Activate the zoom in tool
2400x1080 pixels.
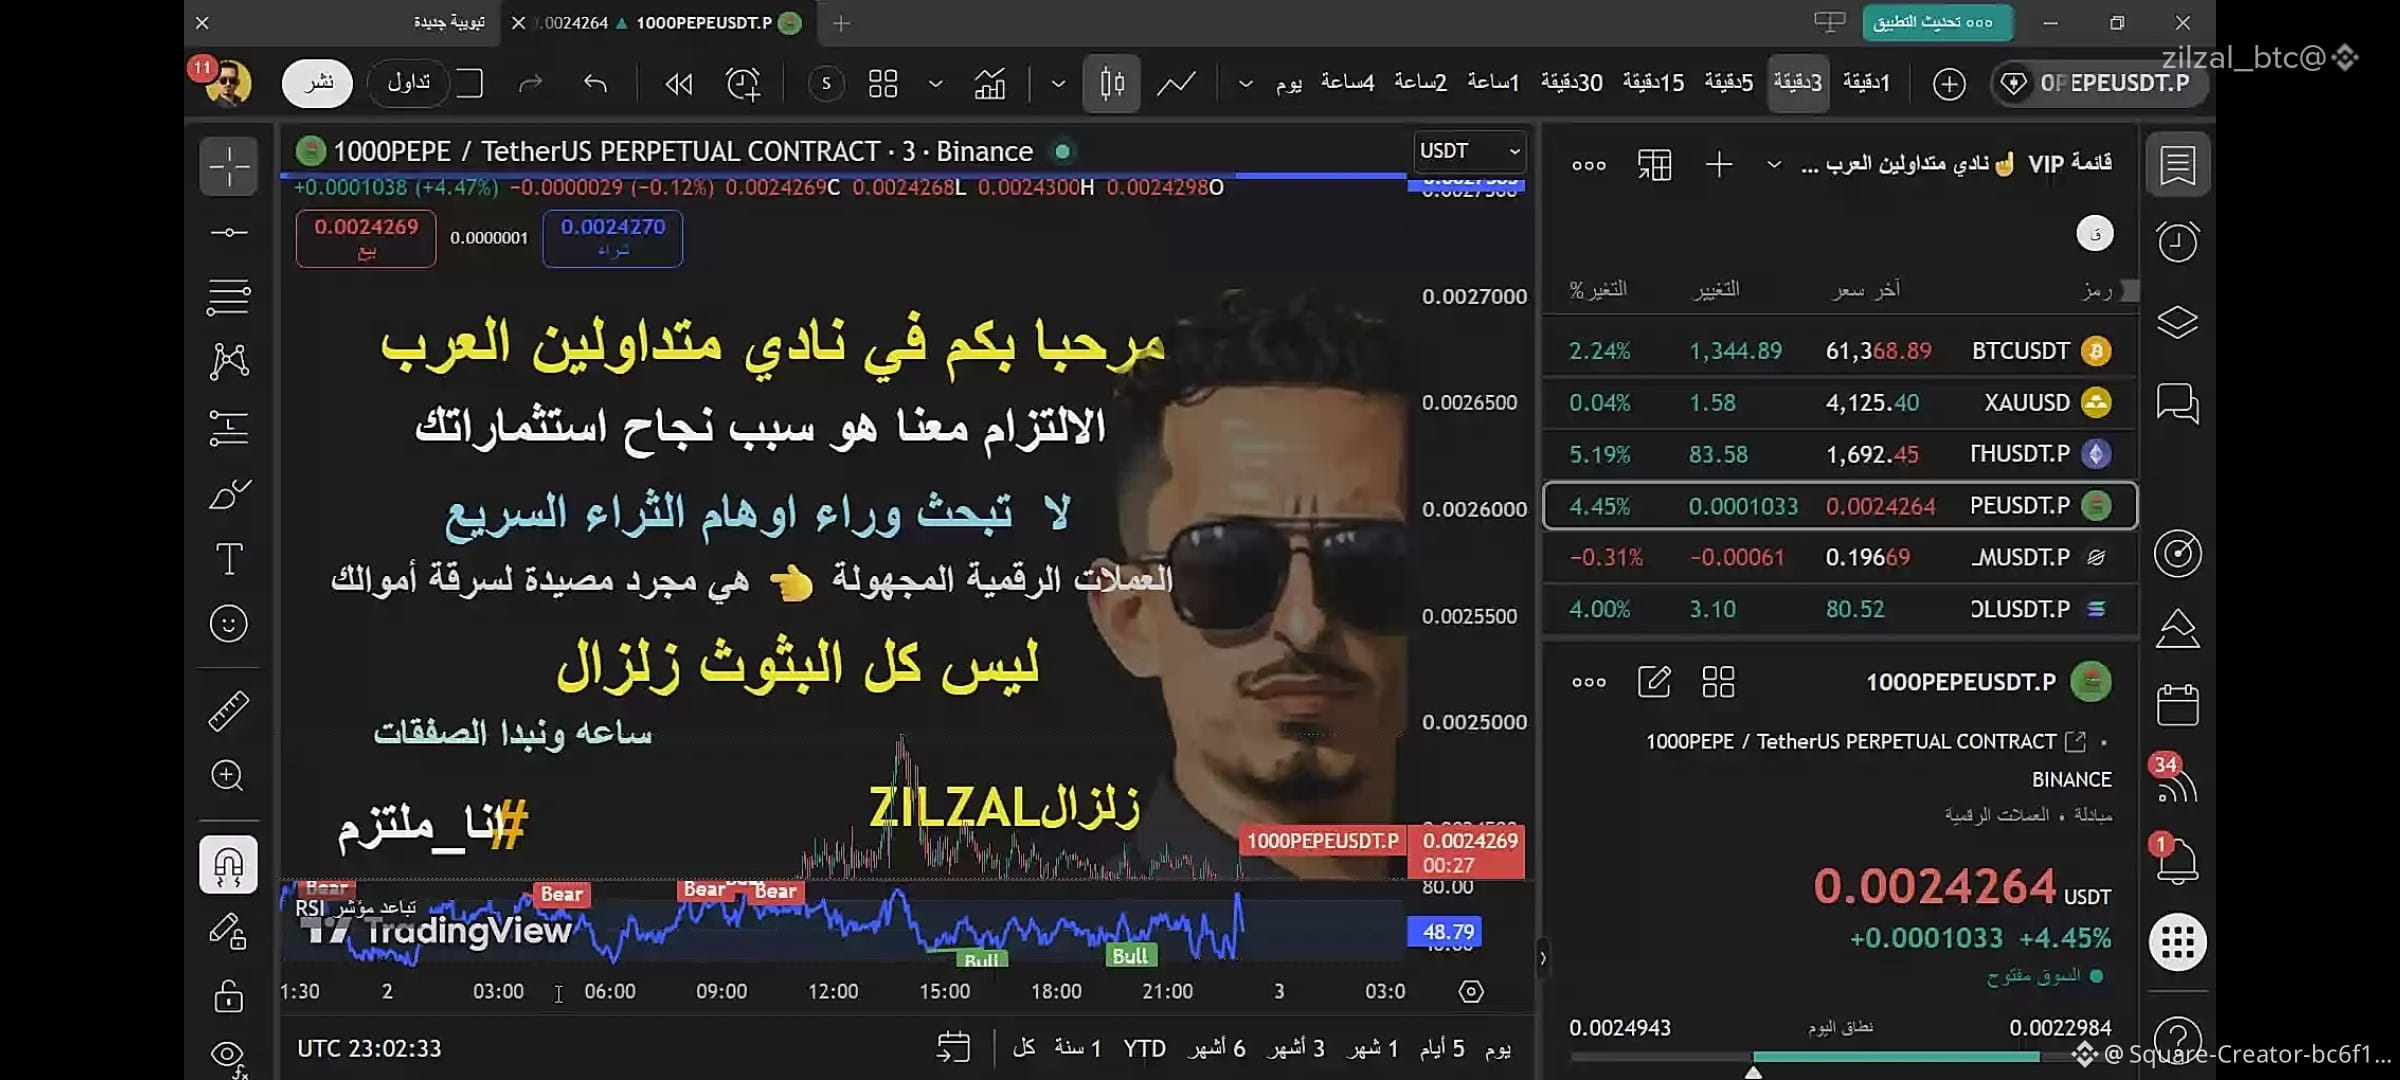point(228,776)
